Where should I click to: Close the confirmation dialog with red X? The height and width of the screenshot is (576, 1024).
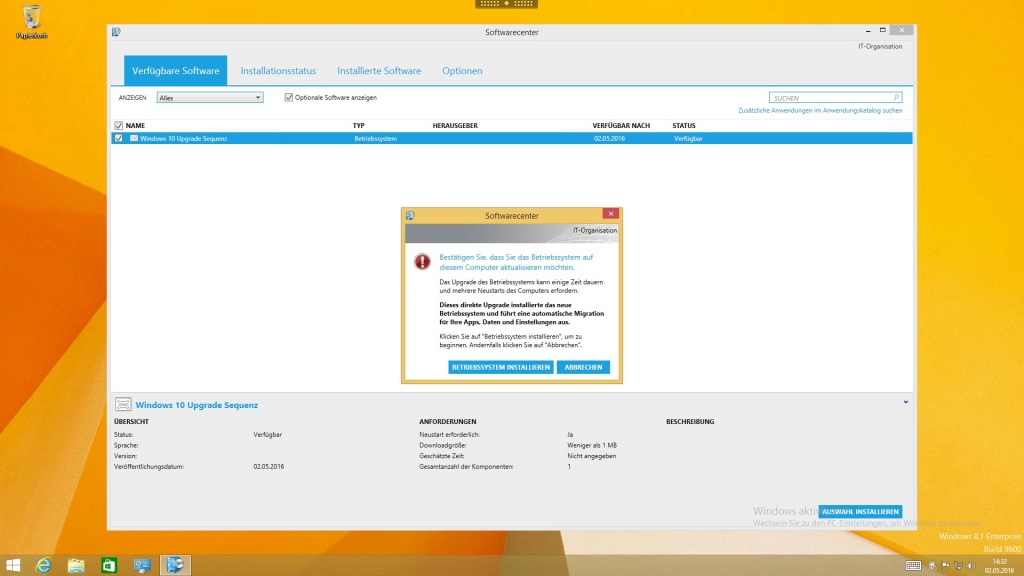[x=611, y=214]
